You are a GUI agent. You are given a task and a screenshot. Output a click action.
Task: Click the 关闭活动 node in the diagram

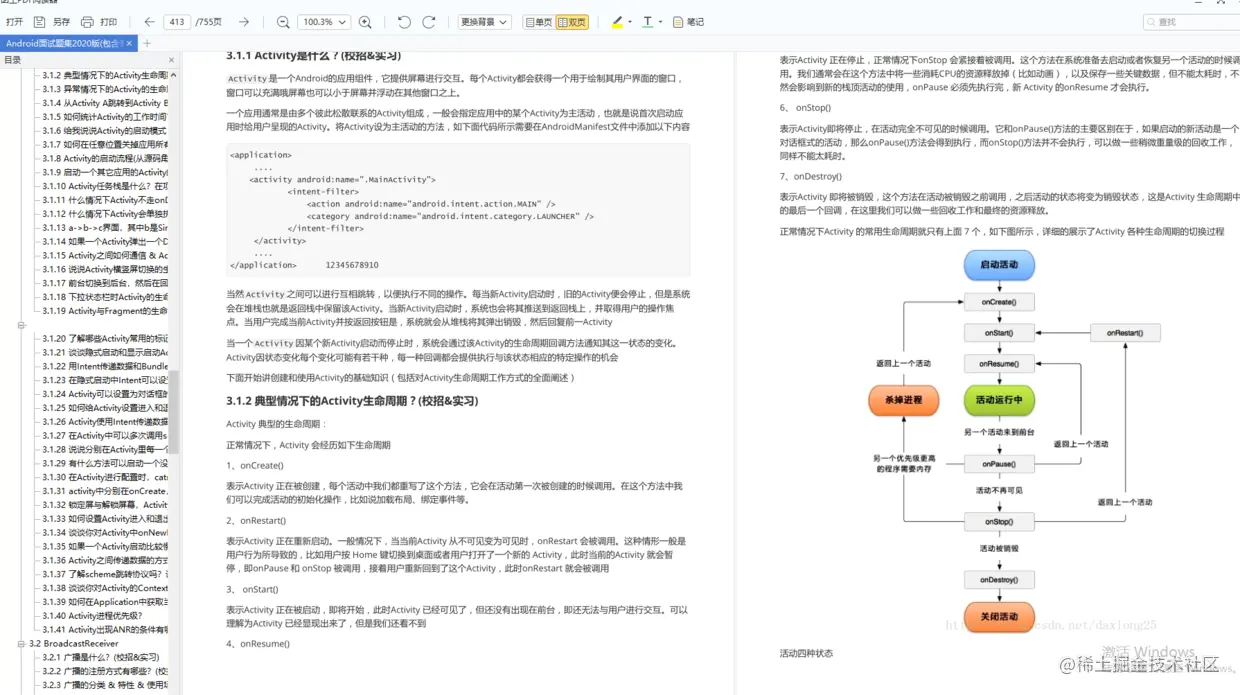click(x=999, y=616)
